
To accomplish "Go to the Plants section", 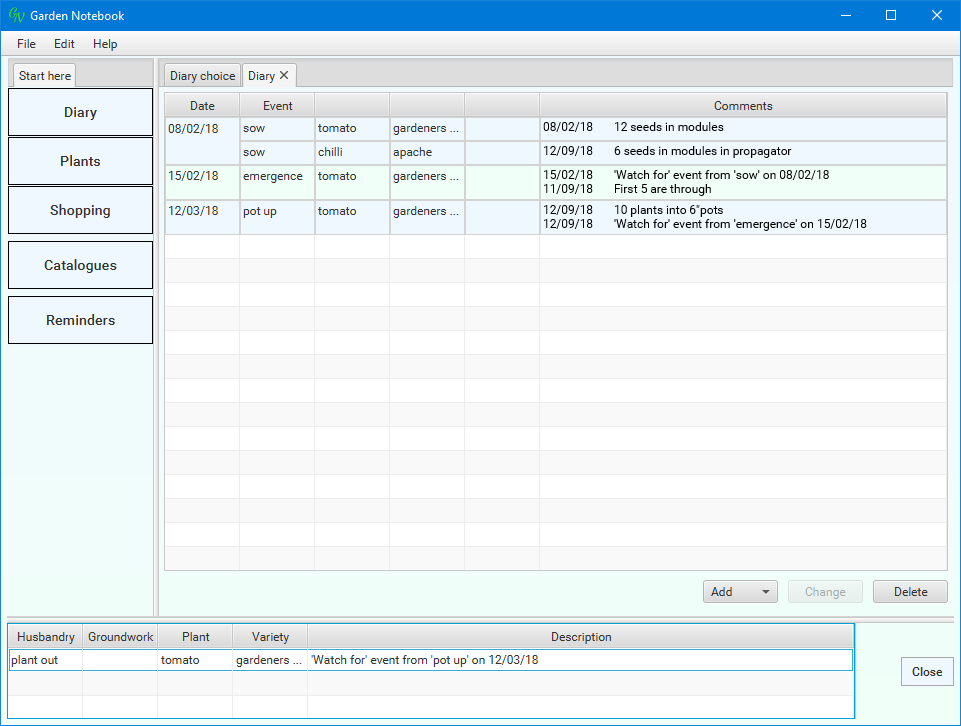I will pyautogui.click(x=80, y=161).
